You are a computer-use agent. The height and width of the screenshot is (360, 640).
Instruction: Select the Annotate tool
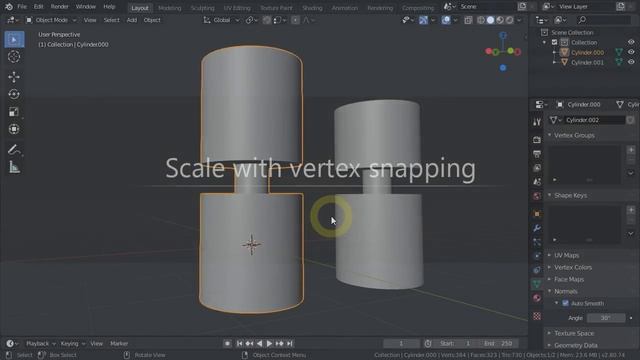pyautogui.click(x=14, y=150)
